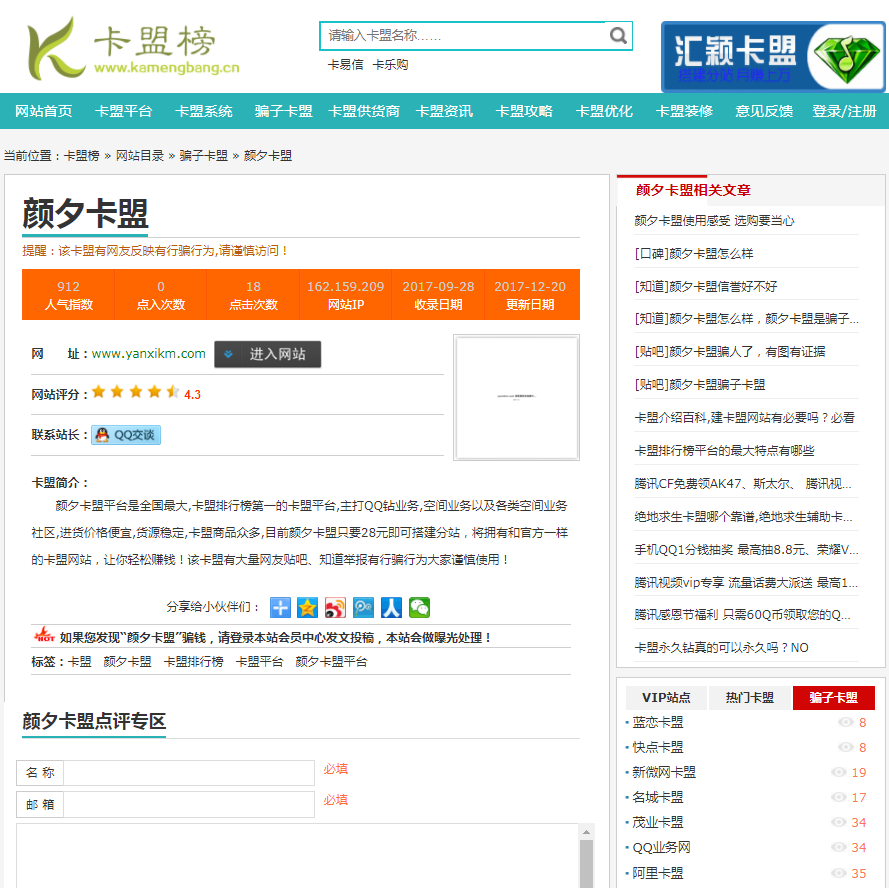Click eye icon next to 名城卡盟

(x=839, y=797)
